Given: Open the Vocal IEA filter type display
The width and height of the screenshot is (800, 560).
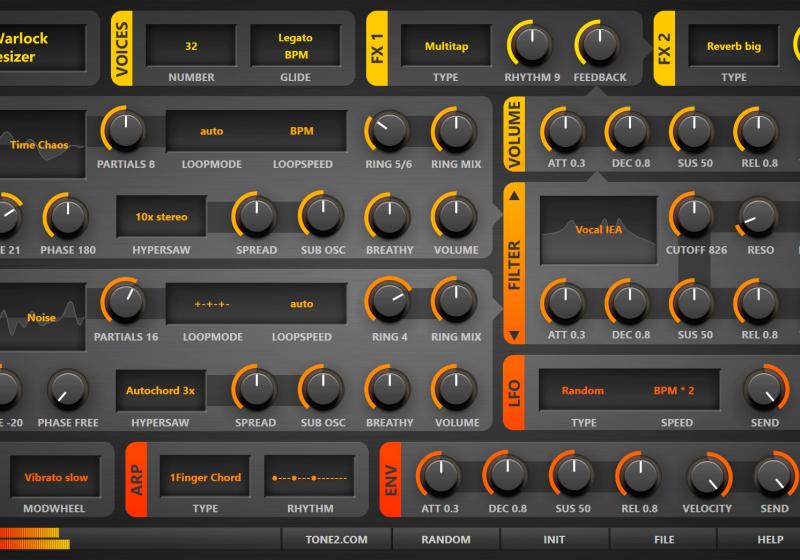Looking at the screenshot, I should 598,230.
